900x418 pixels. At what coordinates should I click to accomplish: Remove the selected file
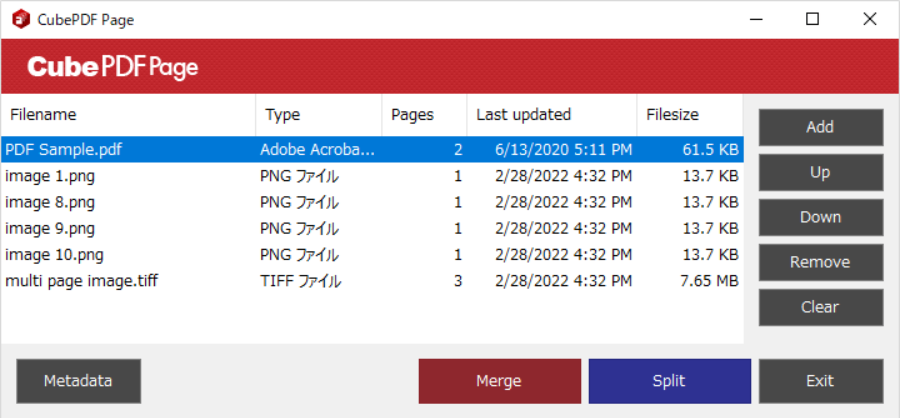coord(820,262)
